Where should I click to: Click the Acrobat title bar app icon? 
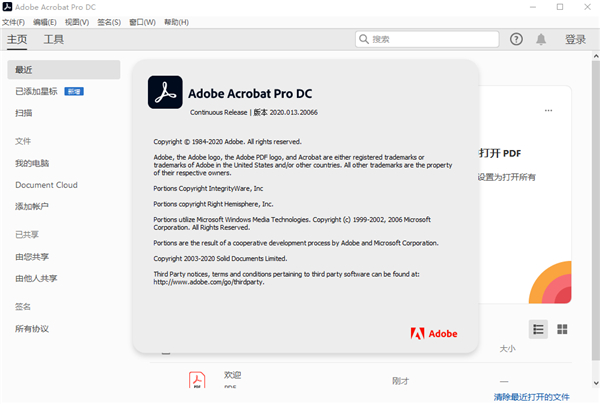click(x=7, y=7)
